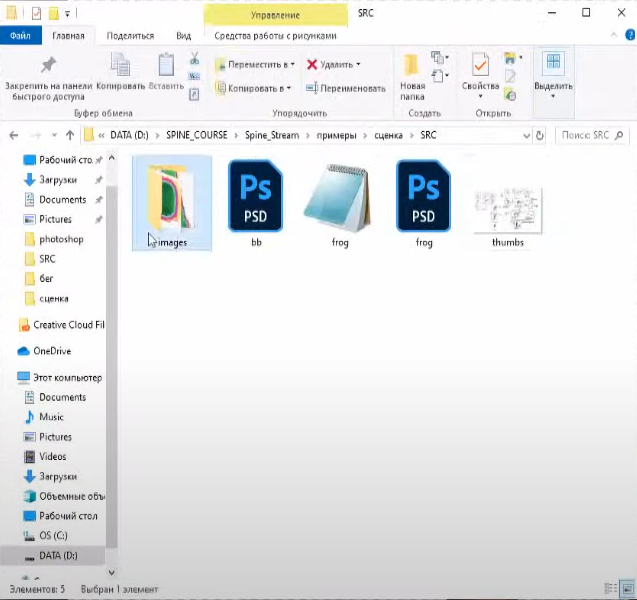This screenshot has height=600, width=637.
Task: Refresh the folder with the address bar button
Action: (x=540, y=135)
